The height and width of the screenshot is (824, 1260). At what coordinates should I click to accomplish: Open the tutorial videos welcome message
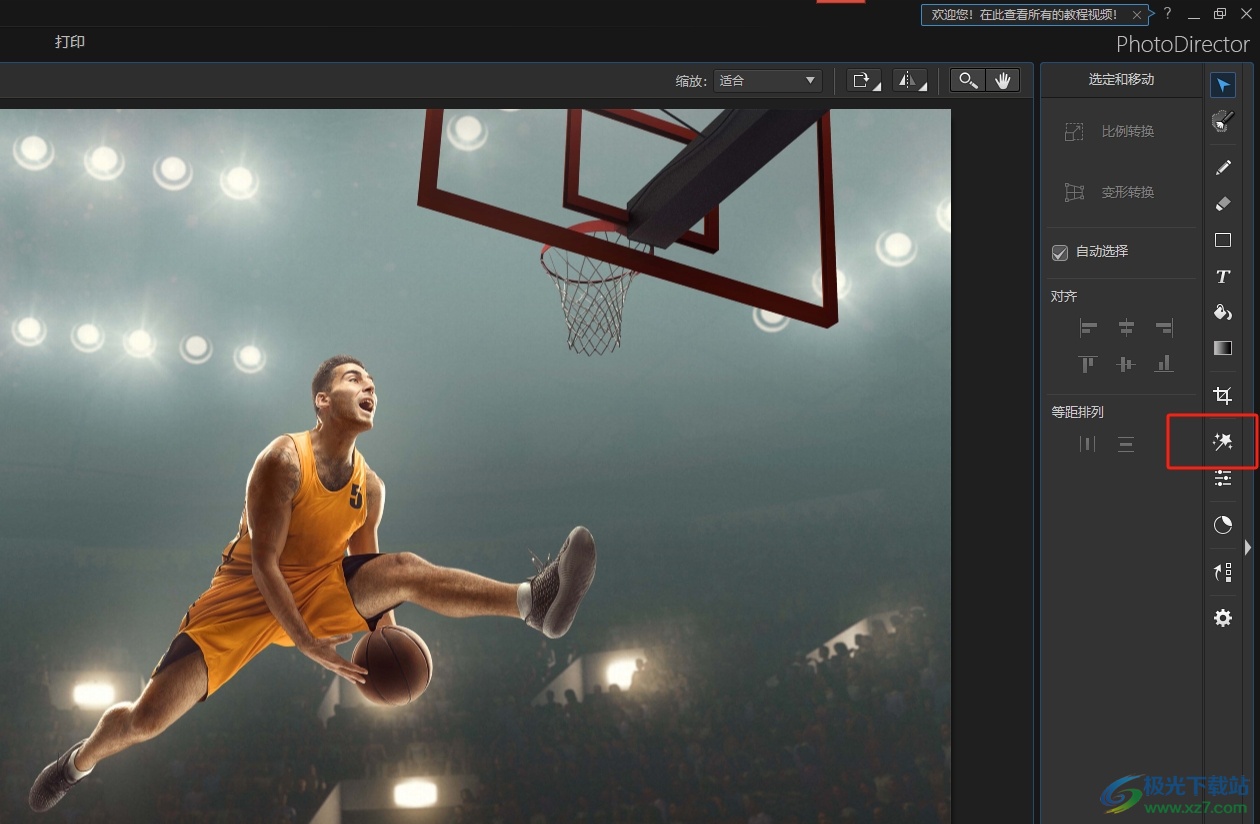[x=1024, y=14]
